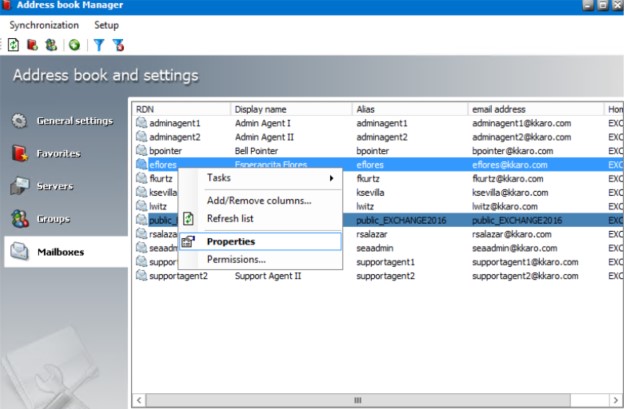
Task: Click the add group toolbar icon
Action: [50, 44]
